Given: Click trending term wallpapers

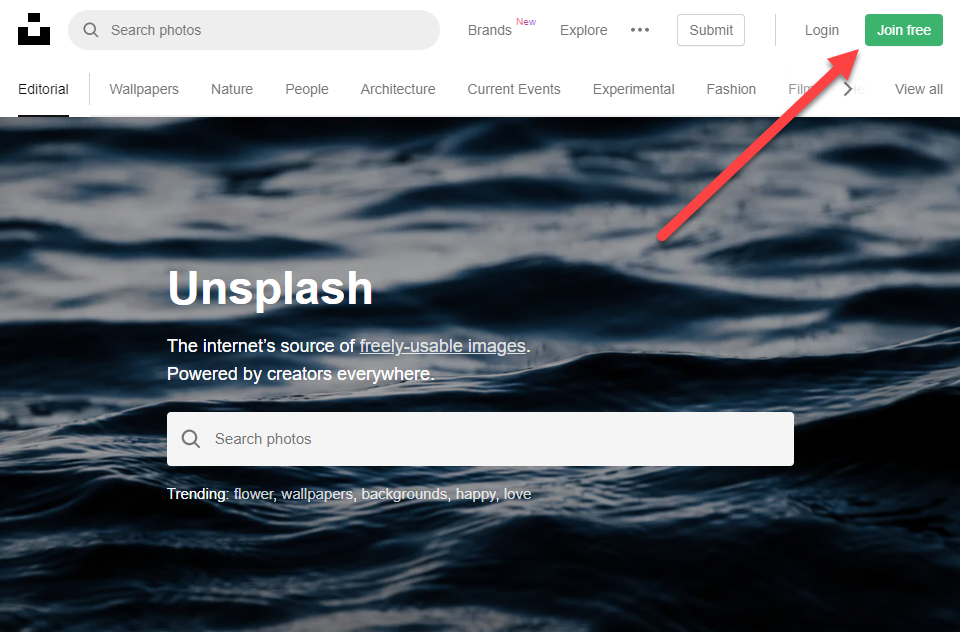Looking at the screenshot, I should [317, 494].
